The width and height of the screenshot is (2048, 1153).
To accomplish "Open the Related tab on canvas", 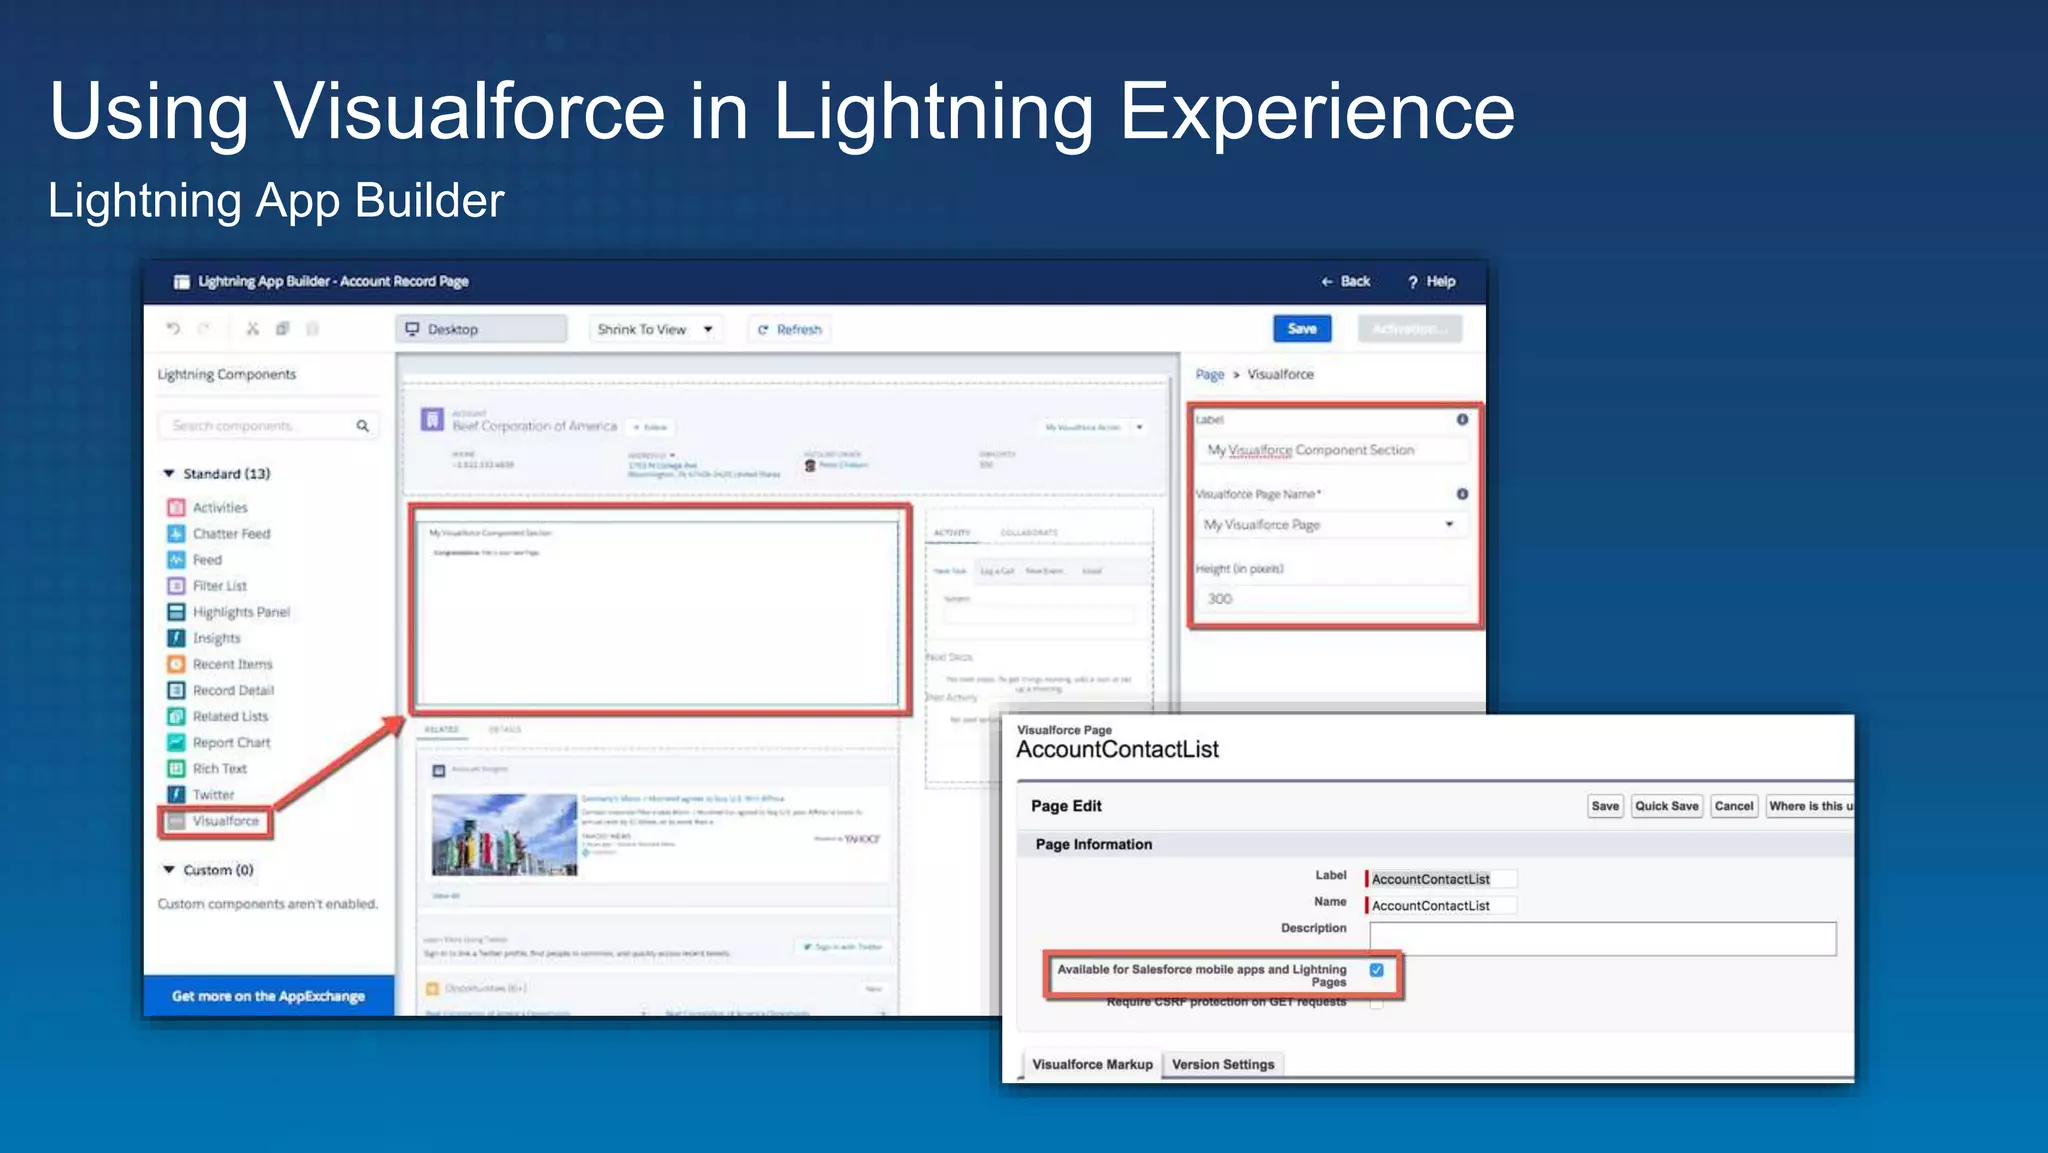I will point(441,730).
